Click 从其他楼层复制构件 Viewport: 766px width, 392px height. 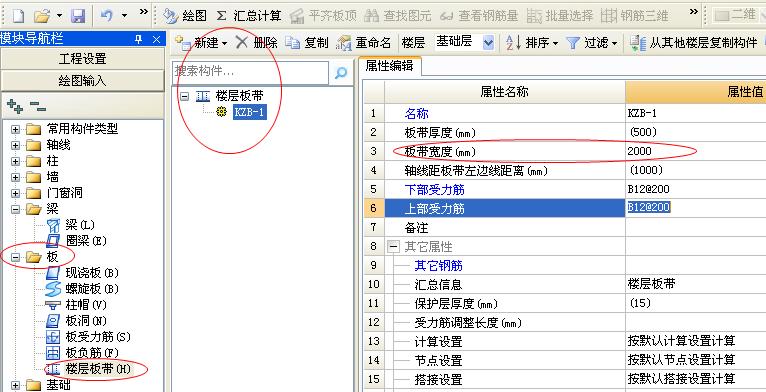click(694, 43)
